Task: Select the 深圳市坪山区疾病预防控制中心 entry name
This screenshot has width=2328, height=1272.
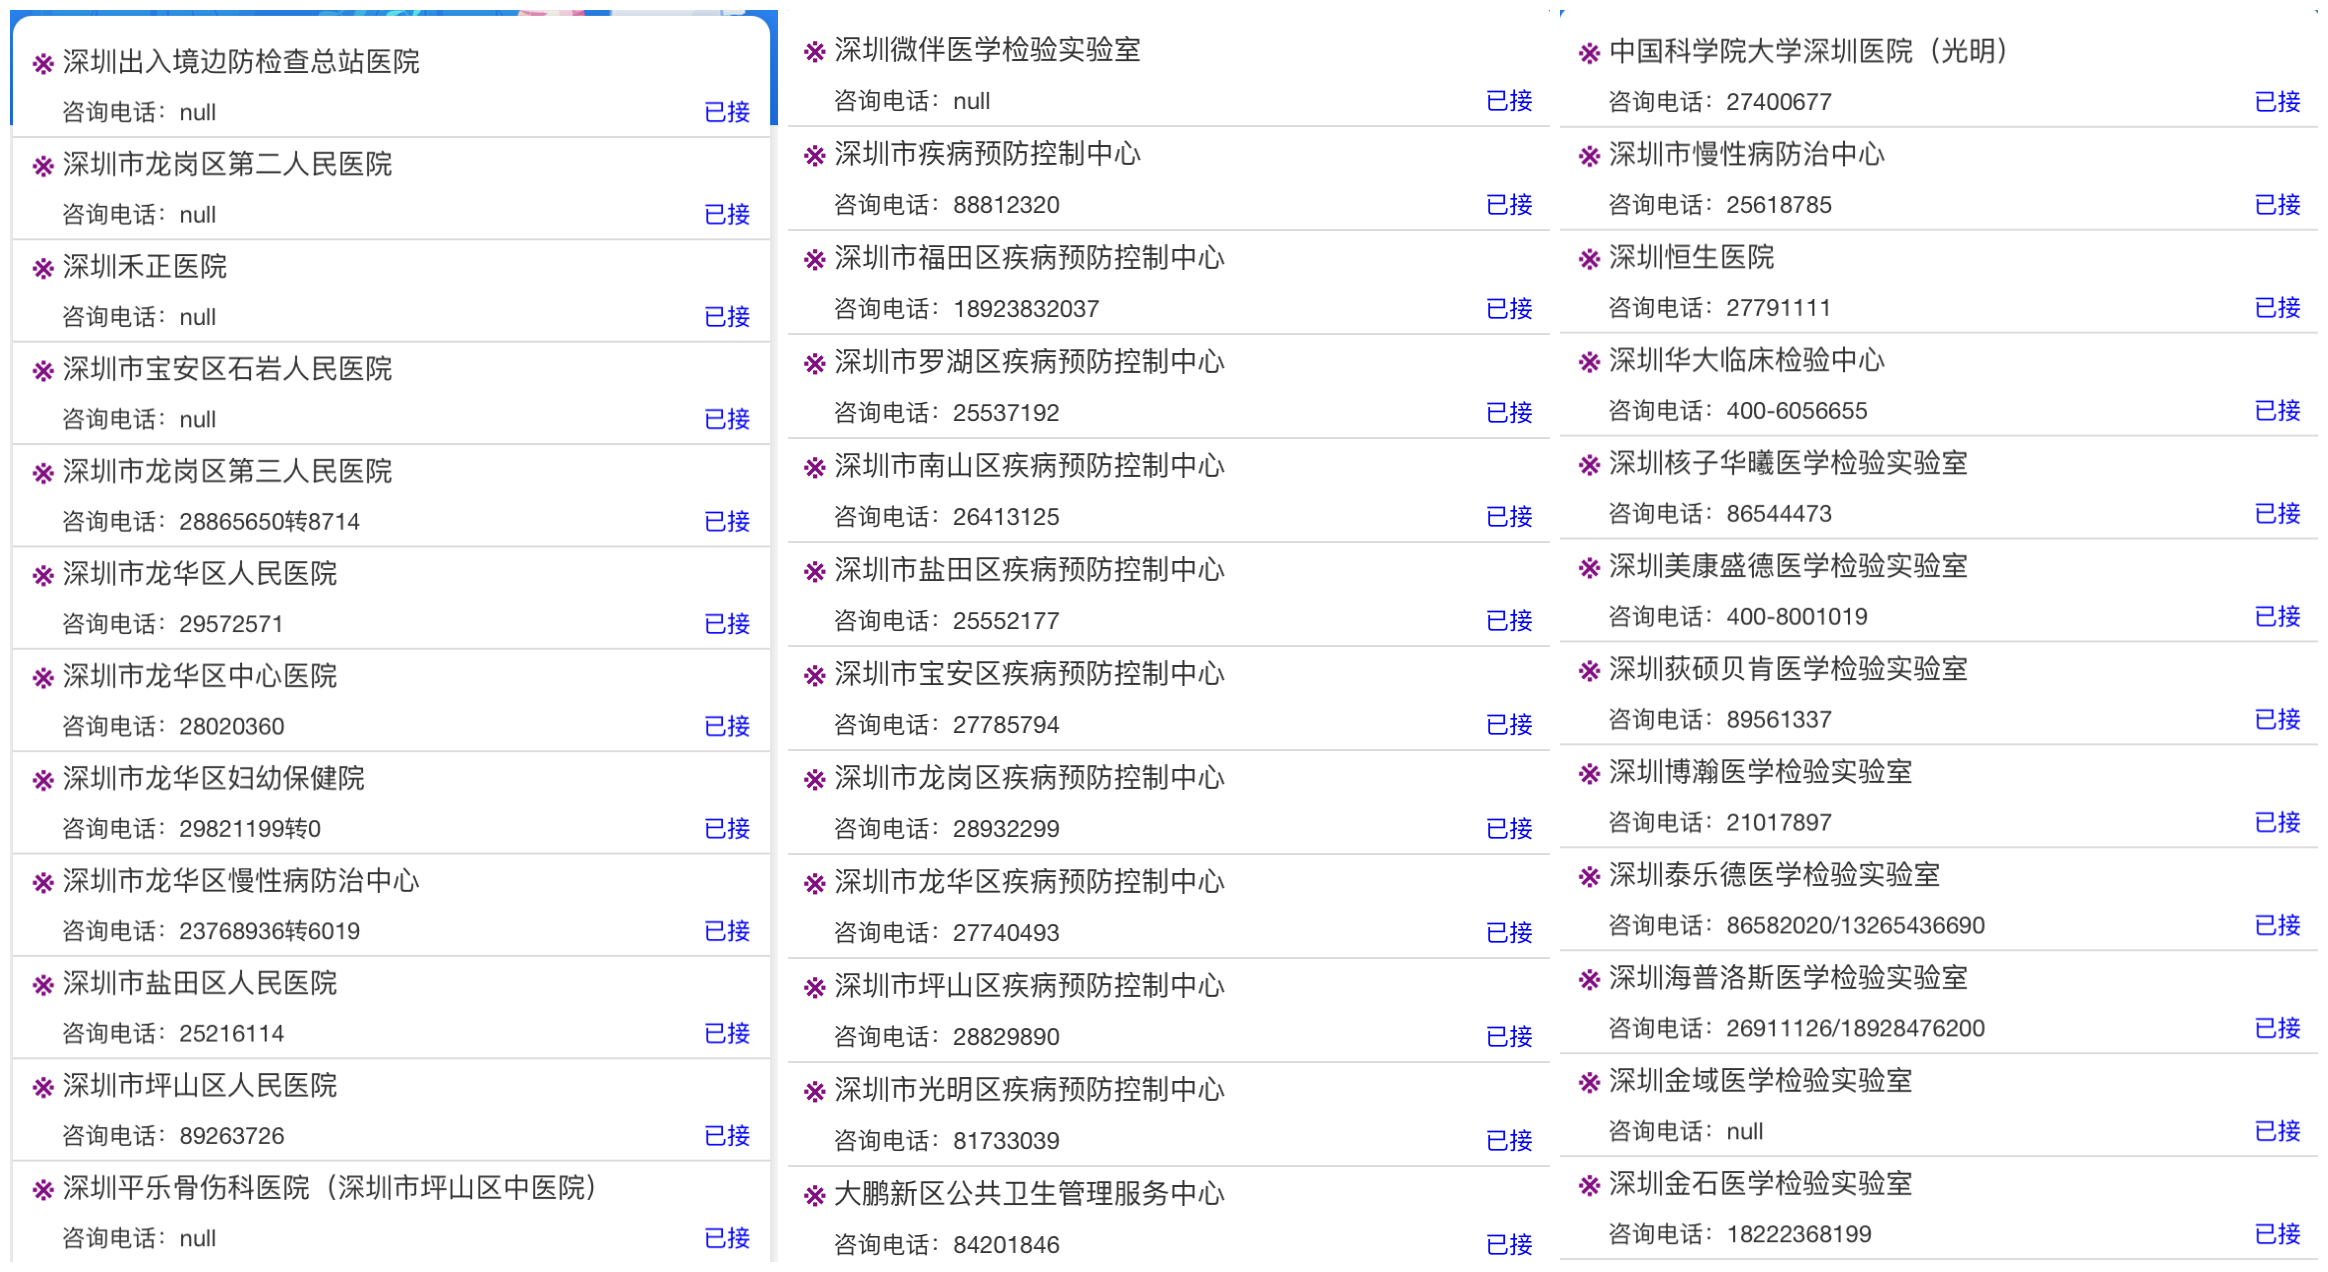Action: 1029,986
